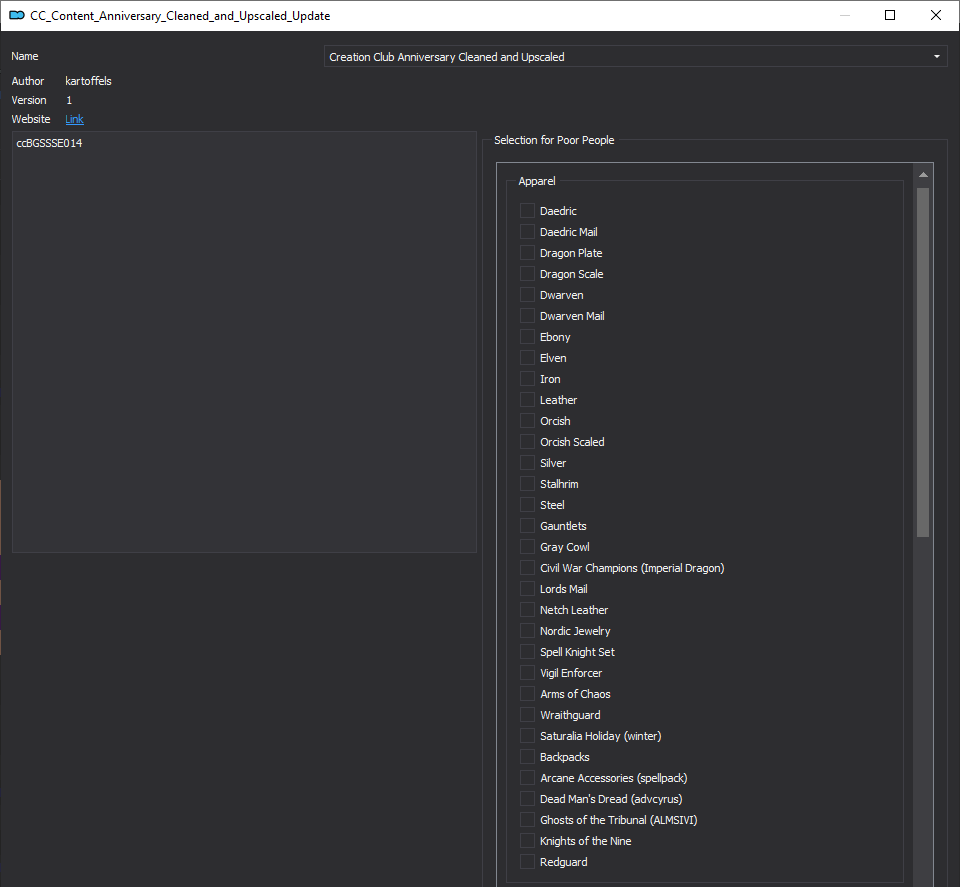Select Dead Man's Dread (advcyrus) checkbox
The image size is (960, 887).
click(527, 799)
